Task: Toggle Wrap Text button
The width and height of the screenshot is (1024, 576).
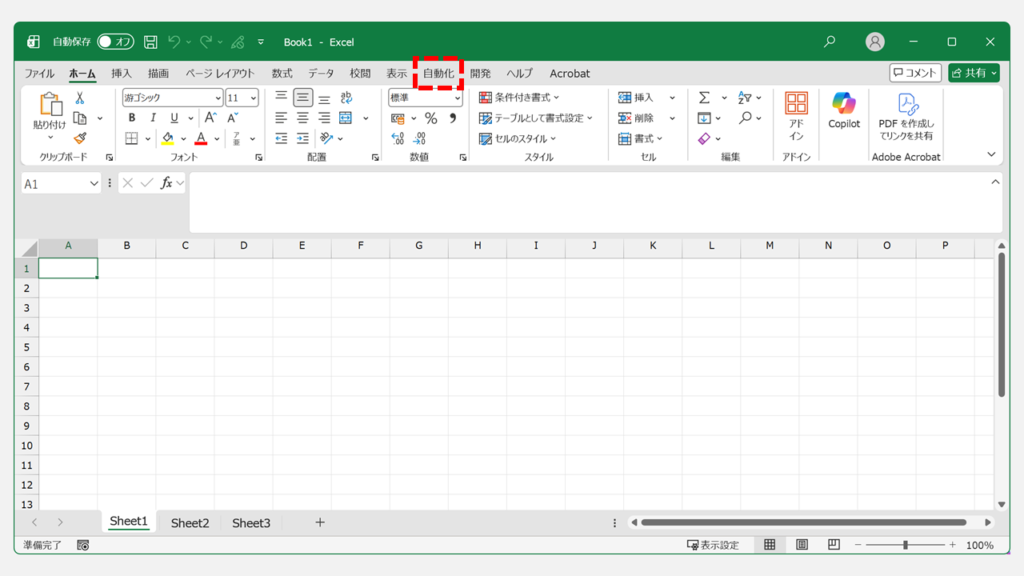Action: [x=346, y=97]
